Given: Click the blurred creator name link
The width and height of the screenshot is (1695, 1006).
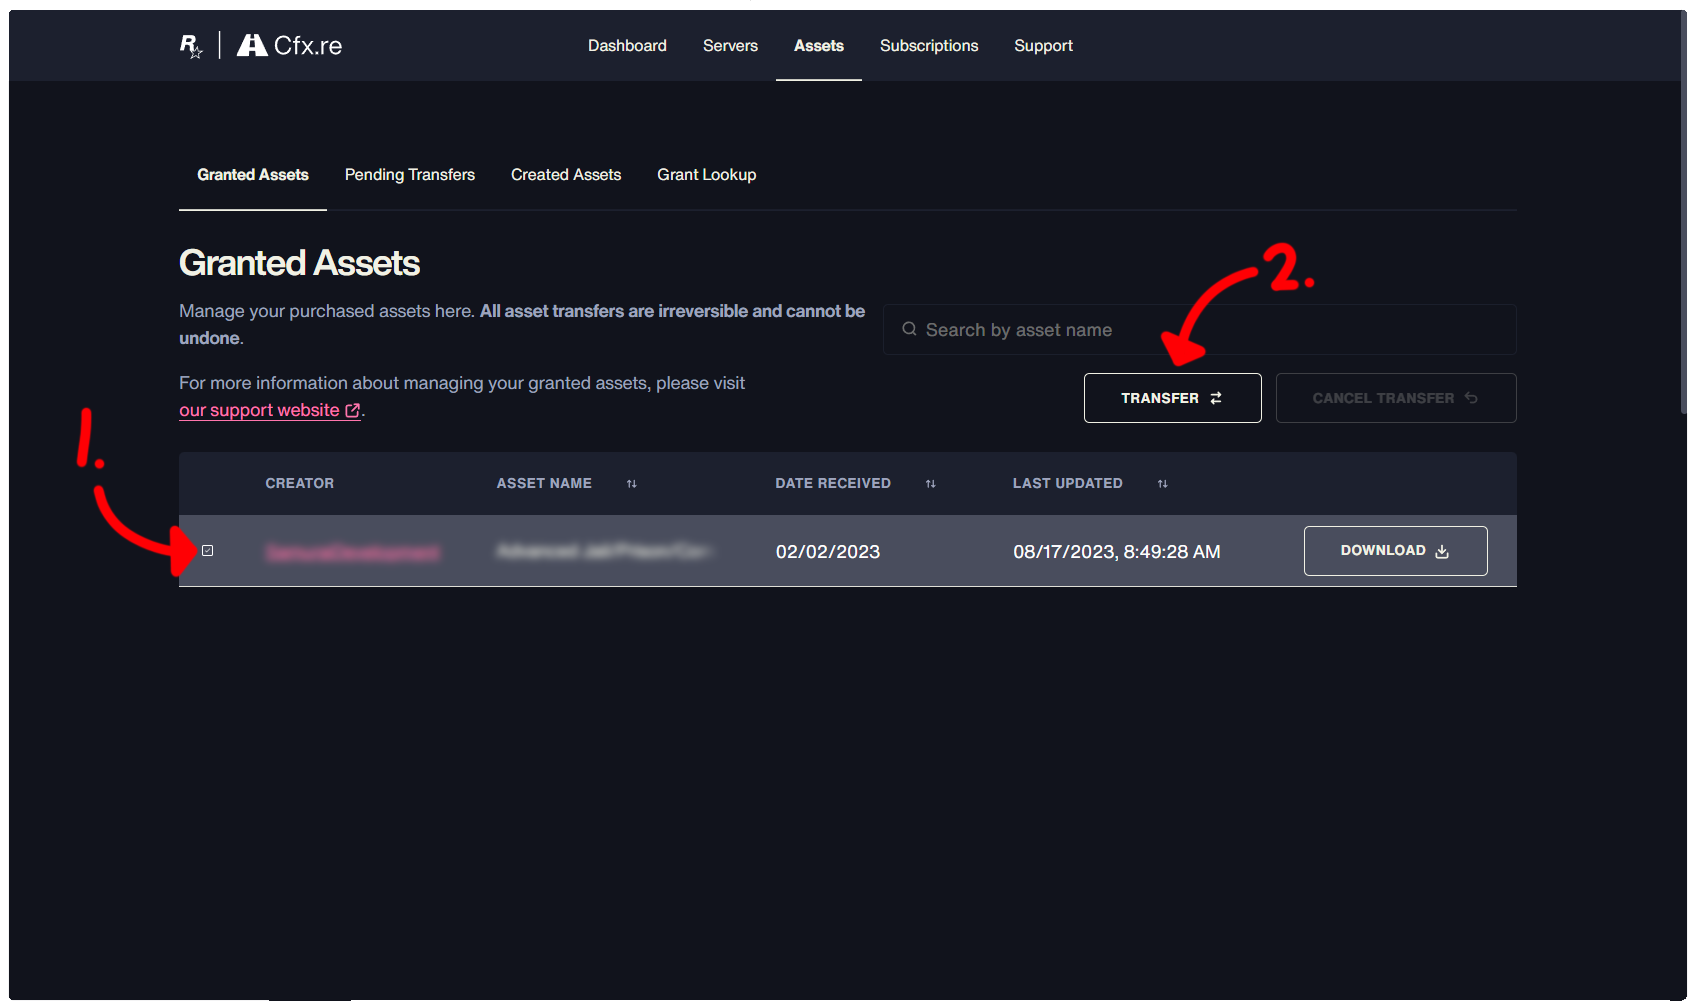Looking at the screenshot, I should 352,552.
